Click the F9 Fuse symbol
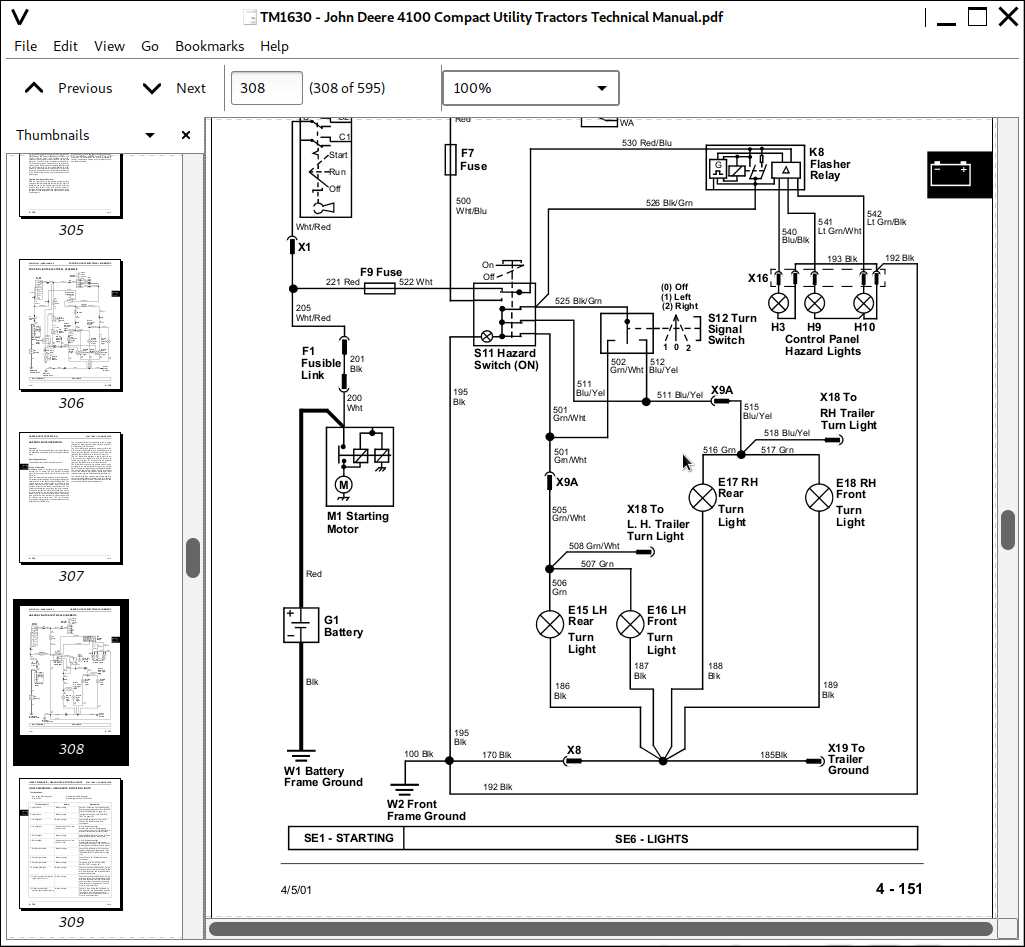Viewport: 1025px width, 947px height. tap(379, 288)
